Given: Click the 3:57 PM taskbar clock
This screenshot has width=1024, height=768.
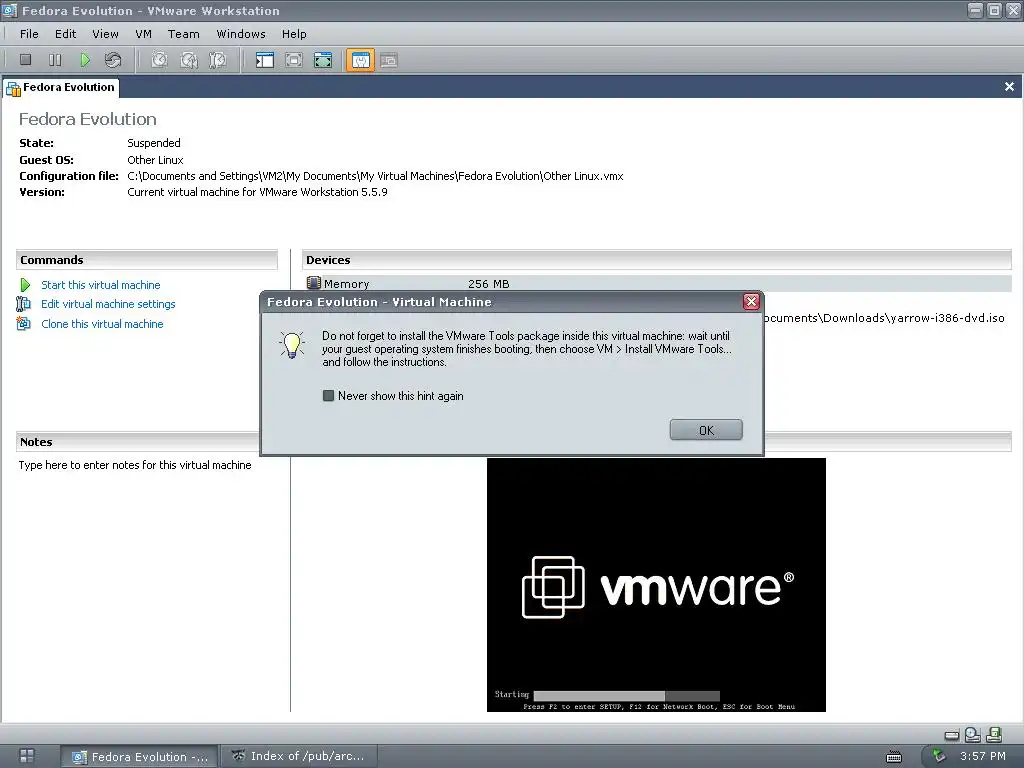Looking at the screenshot, I should click(982, 756).
